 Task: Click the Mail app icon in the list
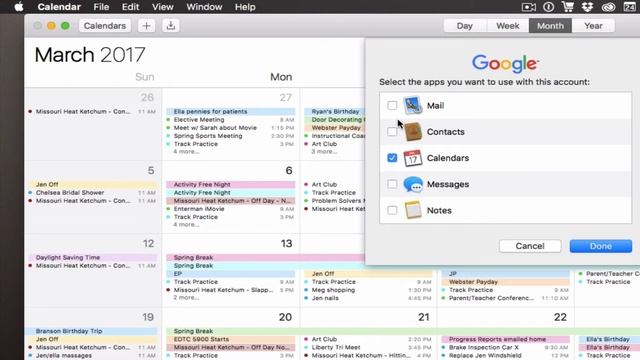click(x=413, y=105)
